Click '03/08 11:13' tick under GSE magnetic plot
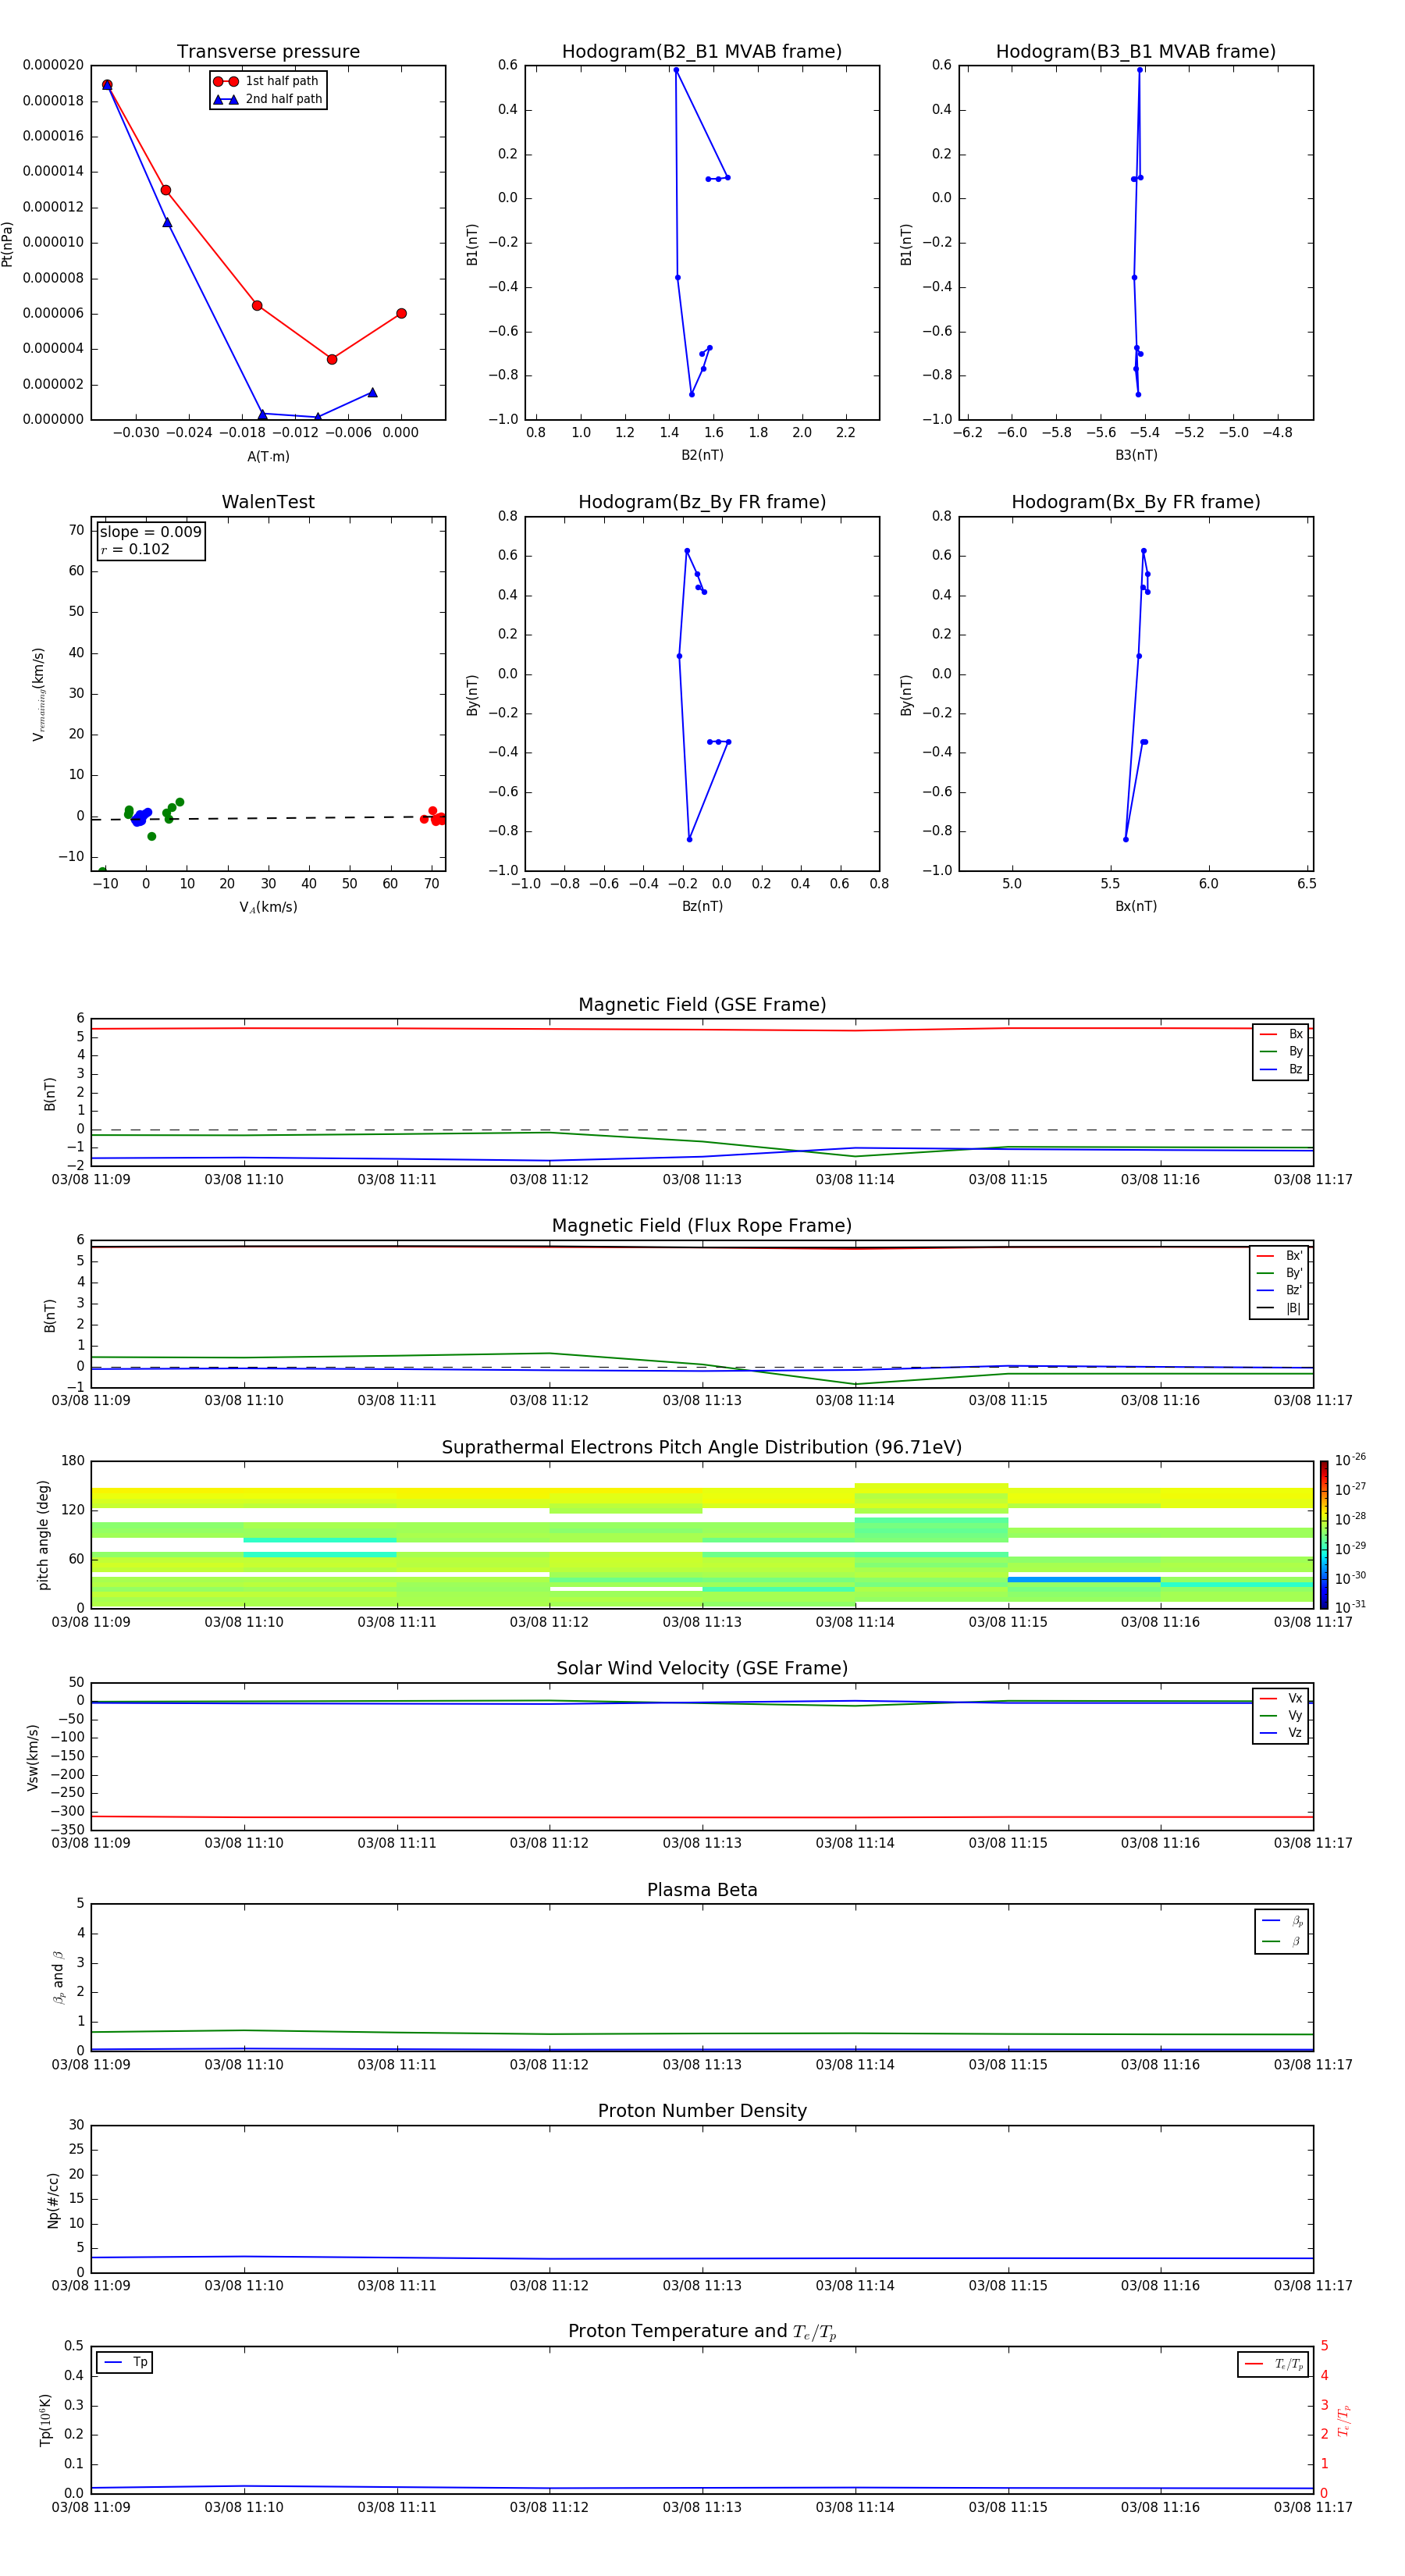This screenshot has height=2576, width=1405. click(702, 1180)
